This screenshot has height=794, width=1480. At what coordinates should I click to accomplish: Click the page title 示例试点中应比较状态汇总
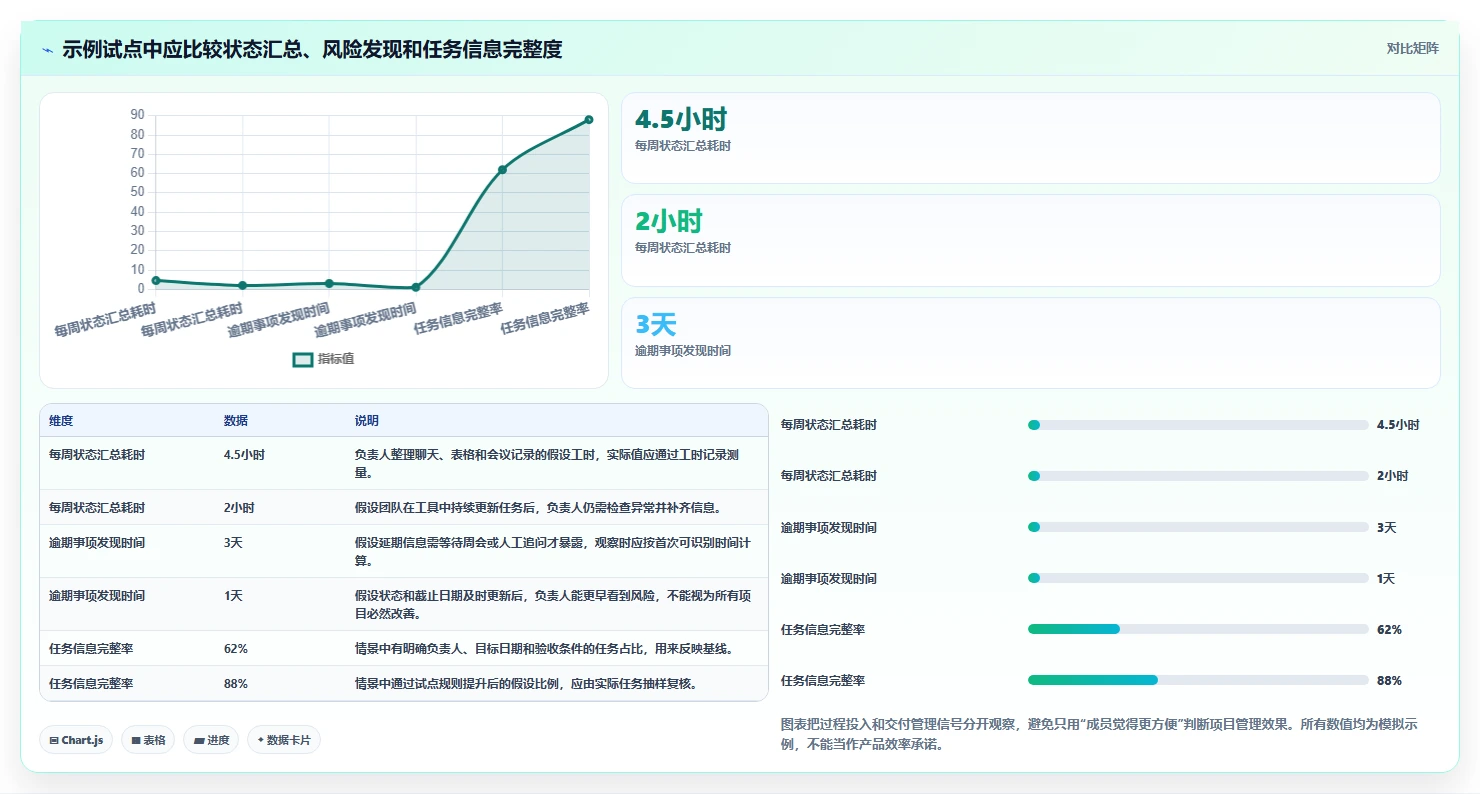tap(312, 49)
